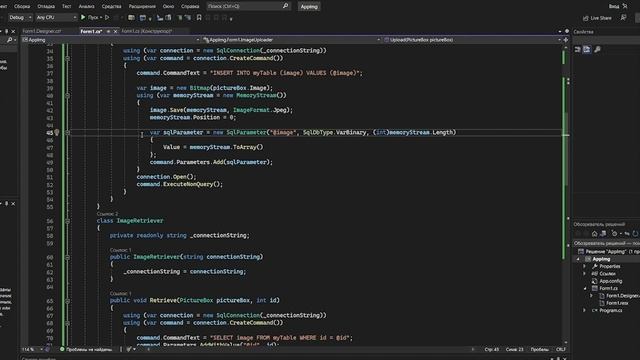
Task: Open property pages wrench icon
Action: click(x=597, y=49)
